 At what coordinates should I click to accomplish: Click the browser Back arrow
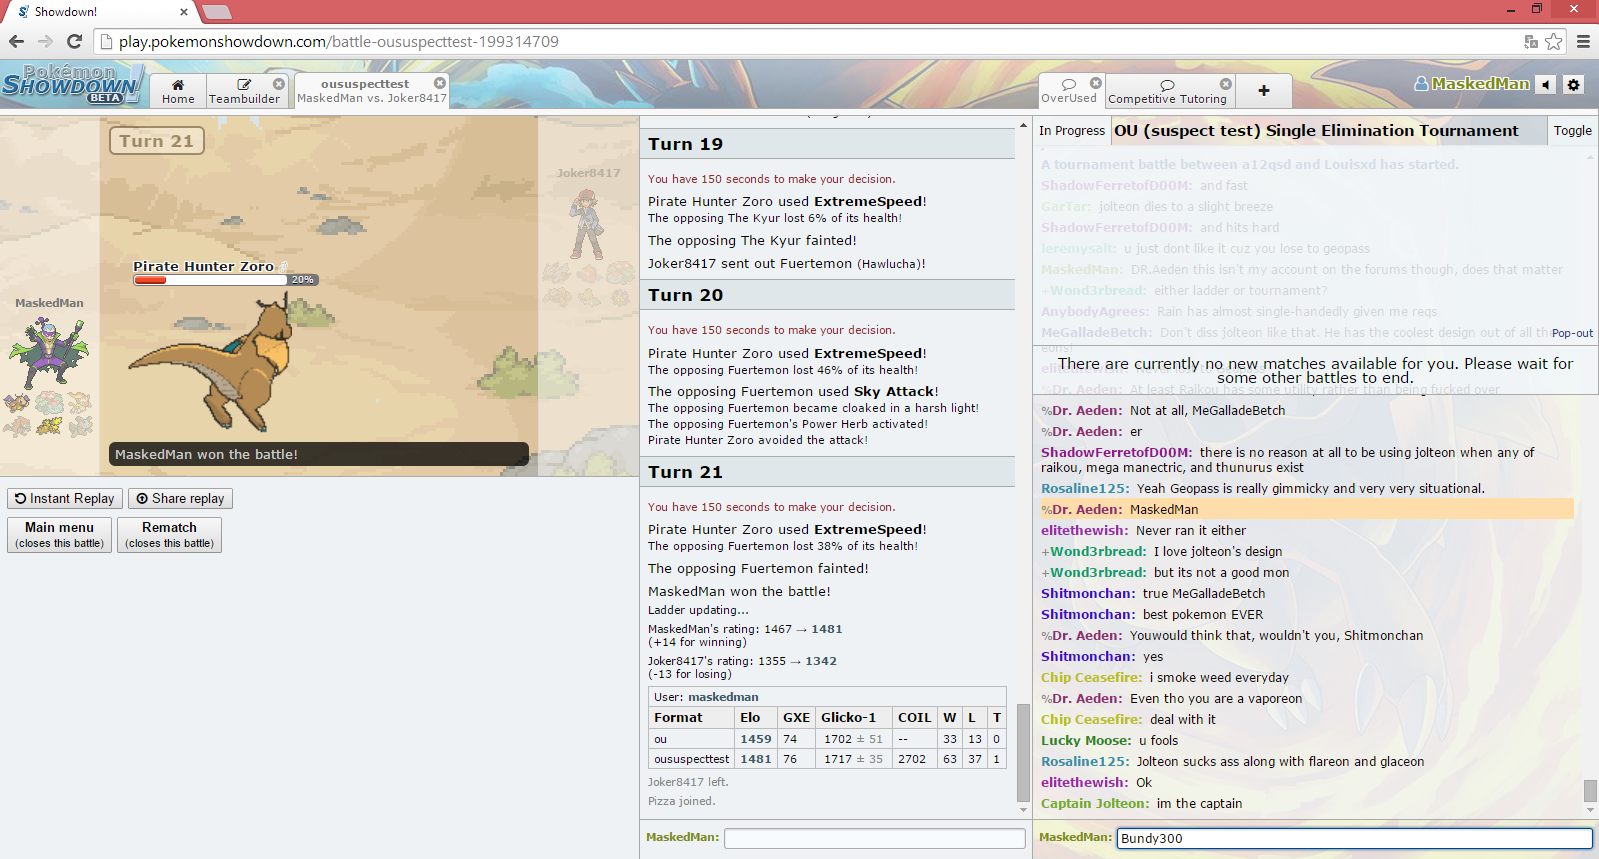[x=16, y=41]
